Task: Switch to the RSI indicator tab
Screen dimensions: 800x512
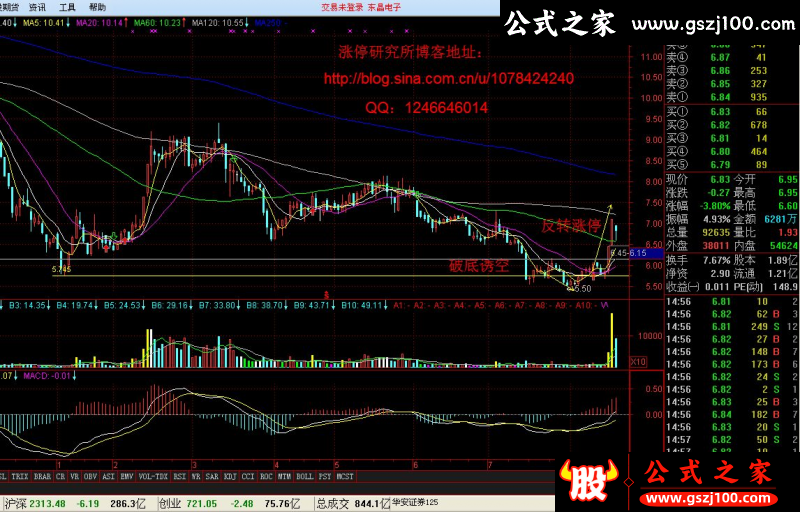Action: click(180, 476)
